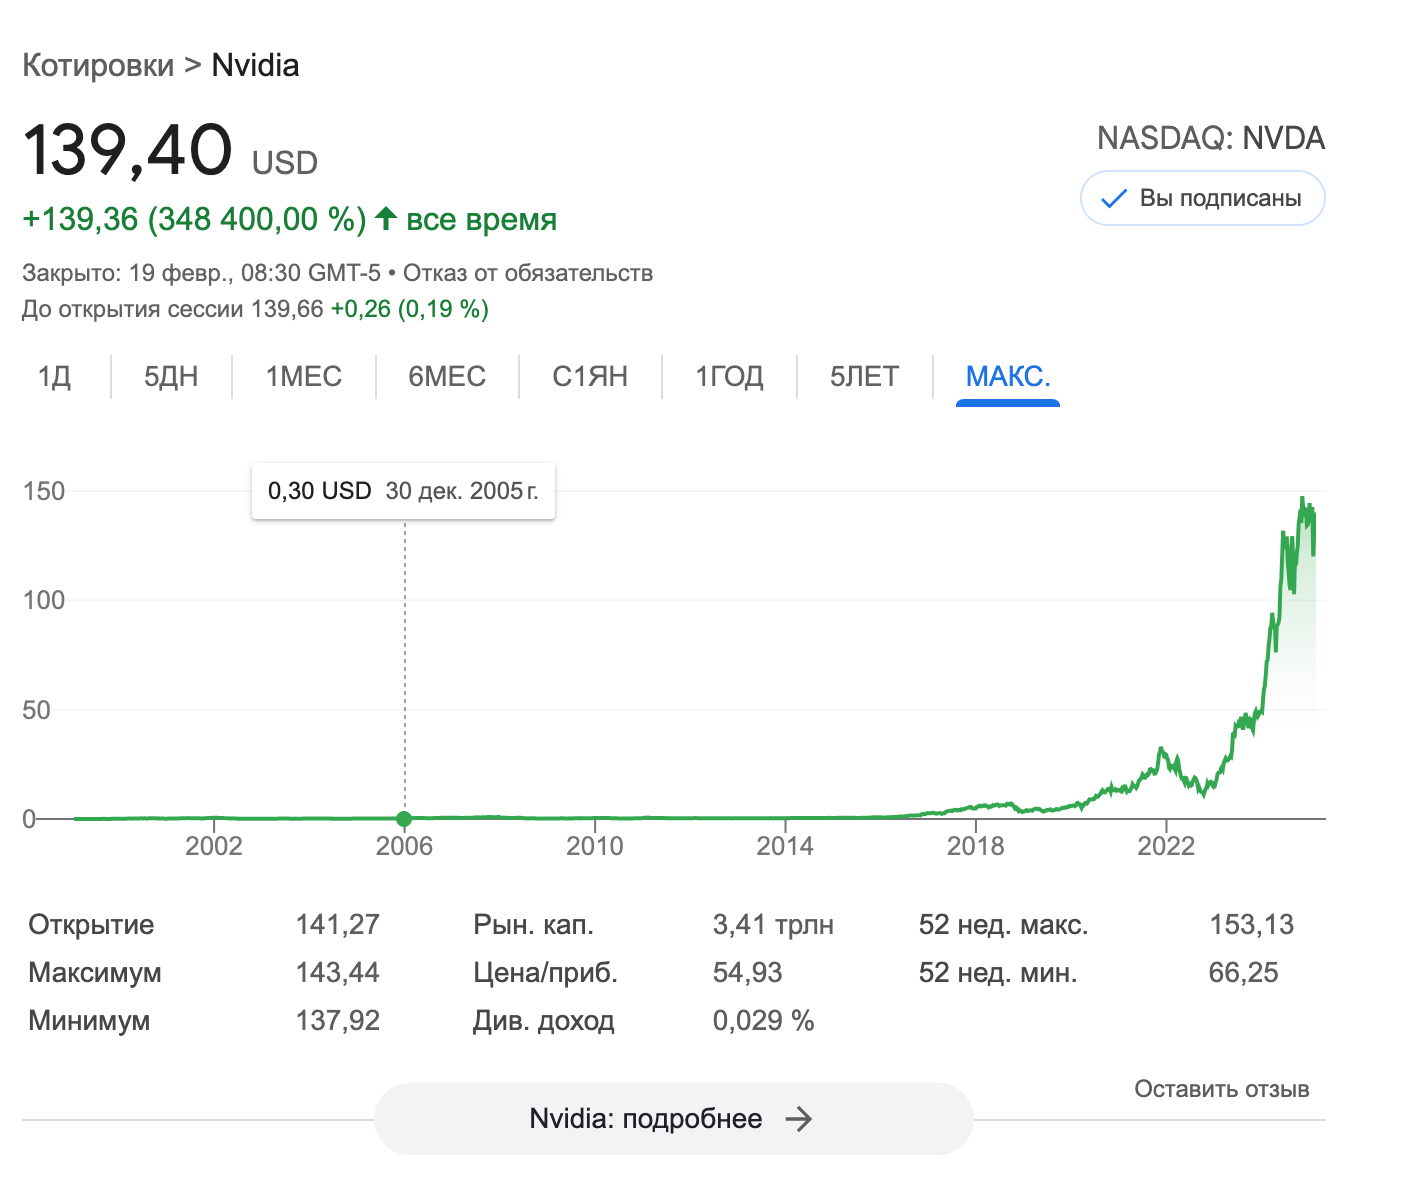Viewport: 1402px width, 1182px height.
Task: Click the arrow icon next to Nvidia: подробнее
Action: pos(798,1118)
